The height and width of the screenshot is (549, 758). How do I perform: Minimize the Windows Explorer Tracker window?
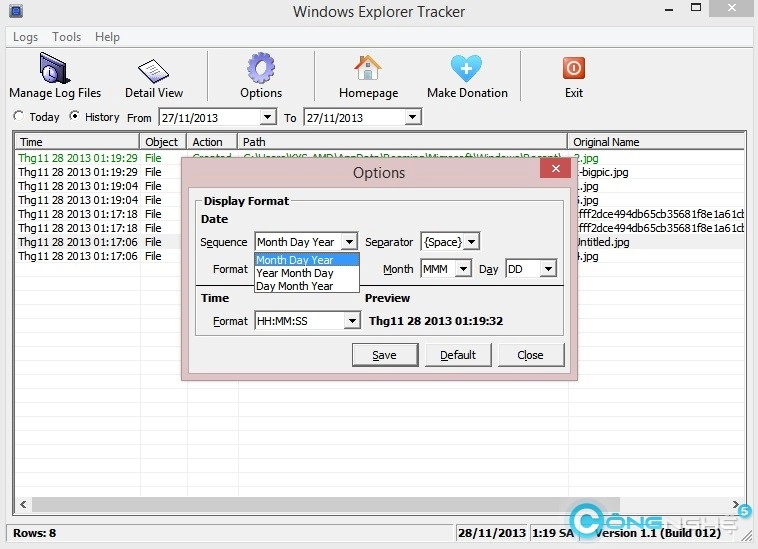point(669,9)
